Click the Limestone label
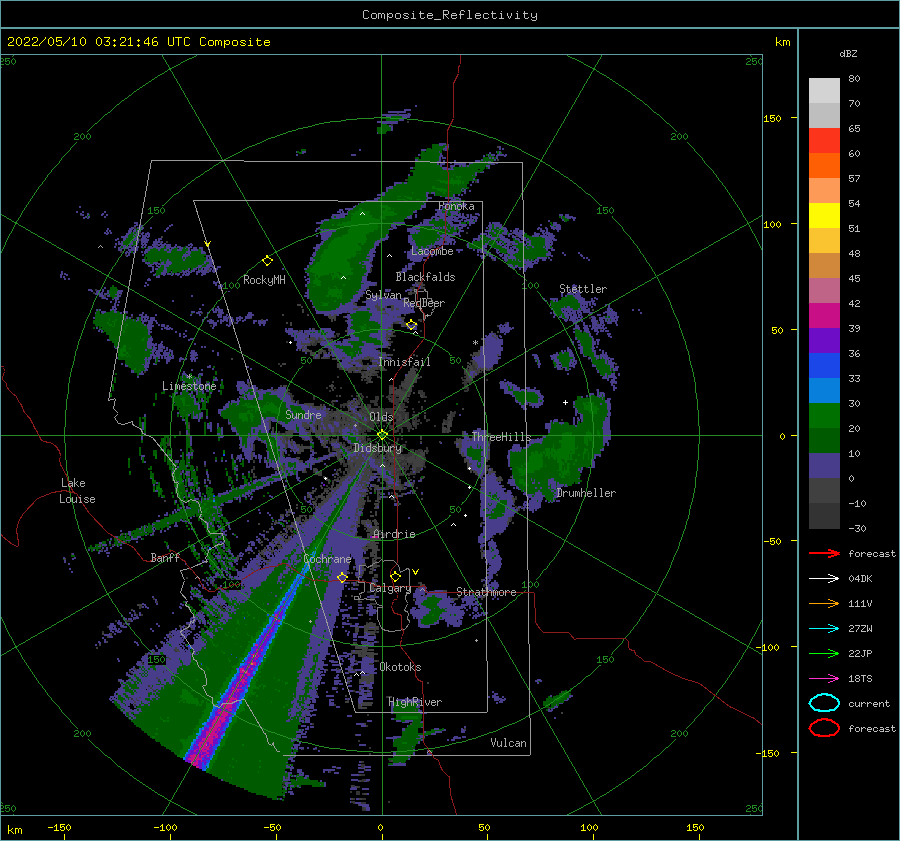This screenshot has width=900, height=841. [x=189, y=386]
